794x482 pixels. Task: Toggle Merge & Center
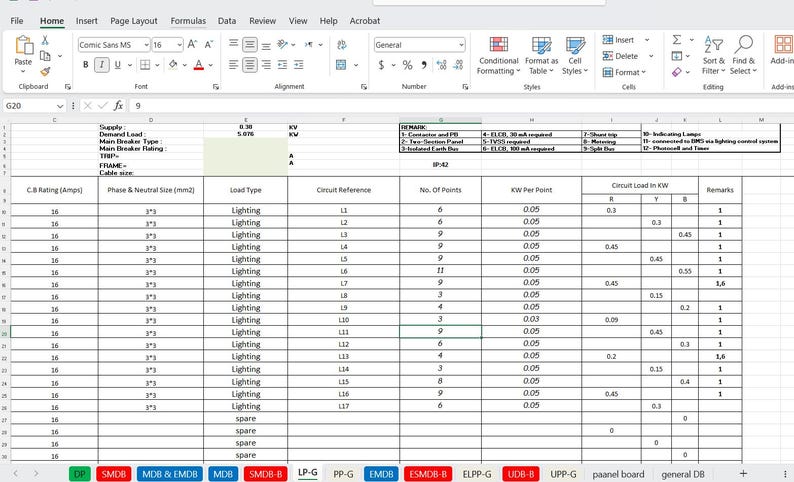point(341,65)
